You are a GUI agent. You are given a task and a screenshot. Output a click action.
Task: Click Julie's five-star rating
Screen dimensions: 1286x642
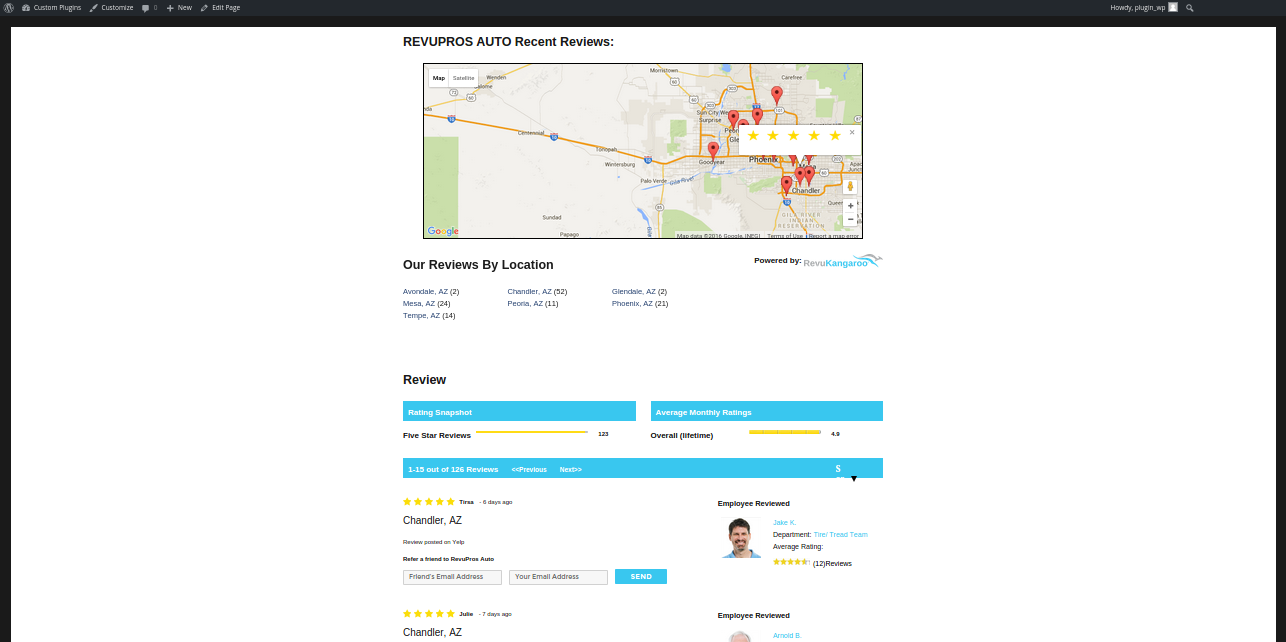click(429, 614)
